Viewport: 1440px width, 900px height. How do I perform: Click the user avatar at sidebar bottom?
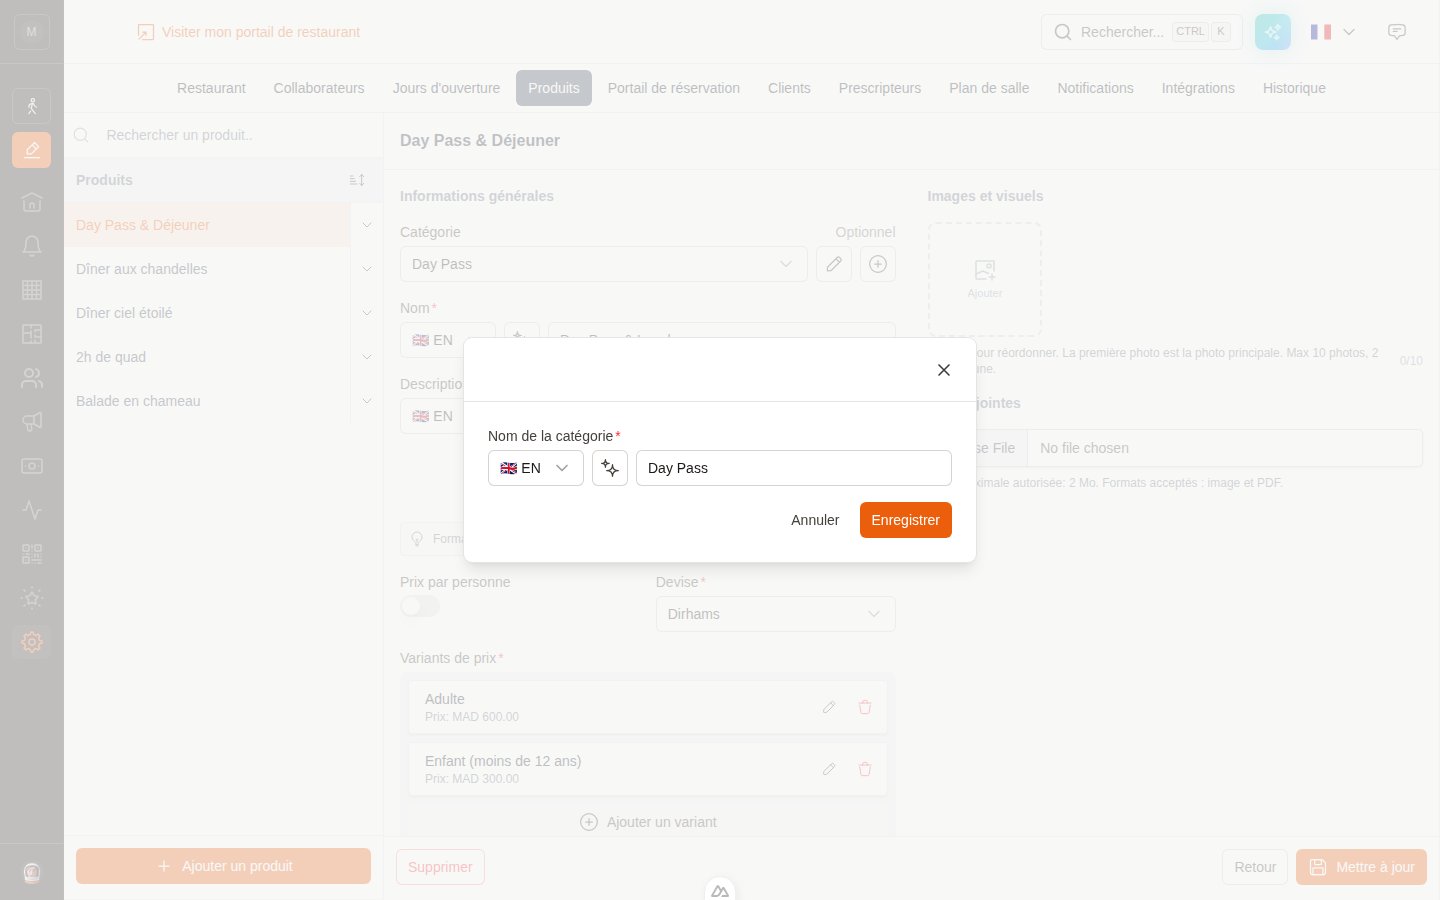click(32, 873)
